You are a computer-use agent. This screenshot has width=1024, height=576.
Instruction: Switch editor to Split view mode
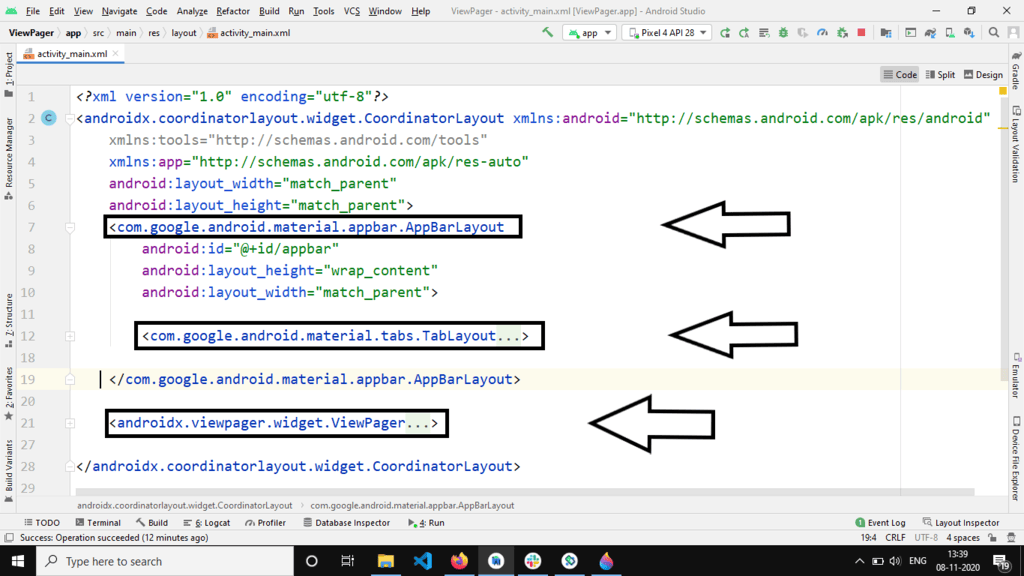(x=938, y=73)
